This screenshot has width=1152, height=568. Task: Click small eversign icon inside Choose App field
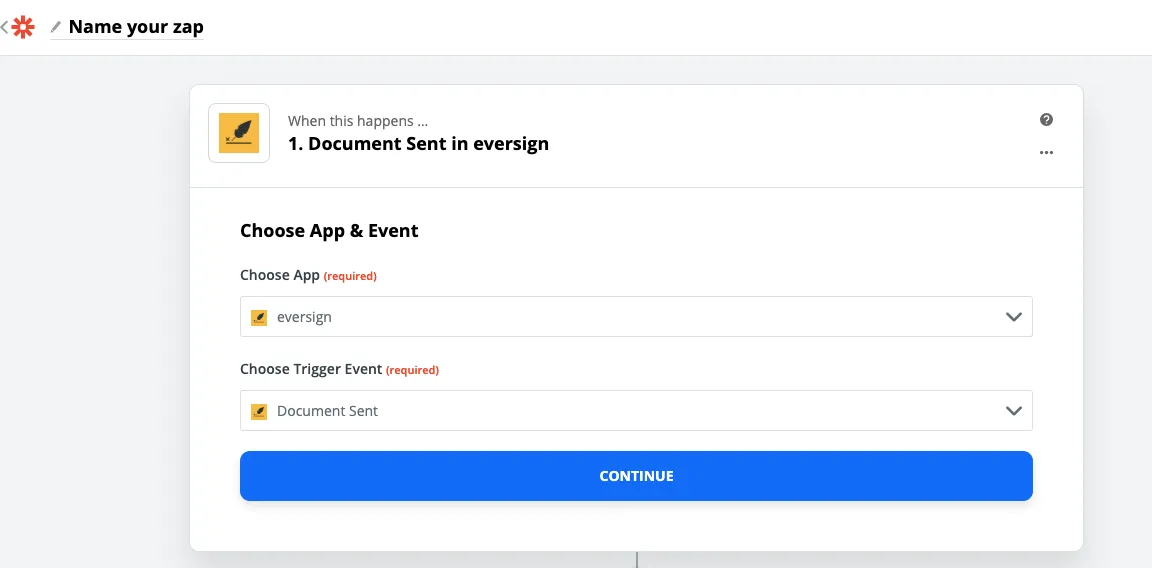tap(259, 317)
